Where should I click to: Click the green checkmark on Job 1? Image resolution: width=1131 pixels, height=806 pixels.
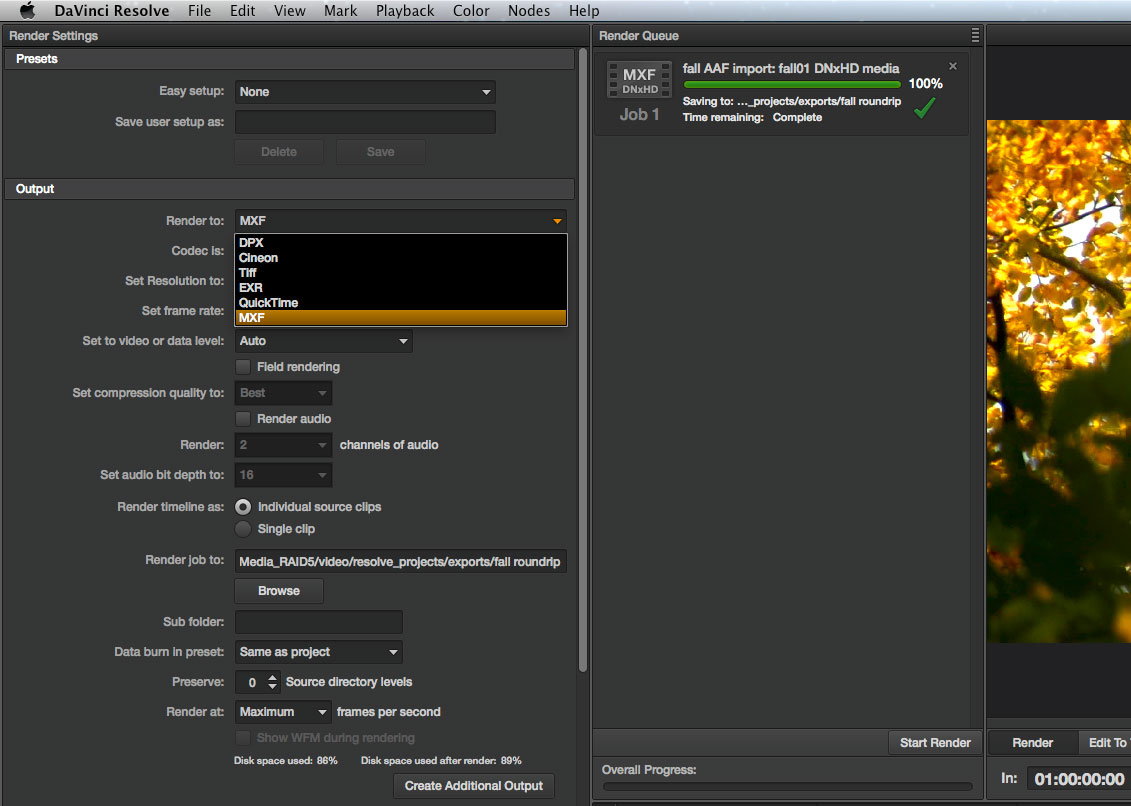click(x=925, y=108)
